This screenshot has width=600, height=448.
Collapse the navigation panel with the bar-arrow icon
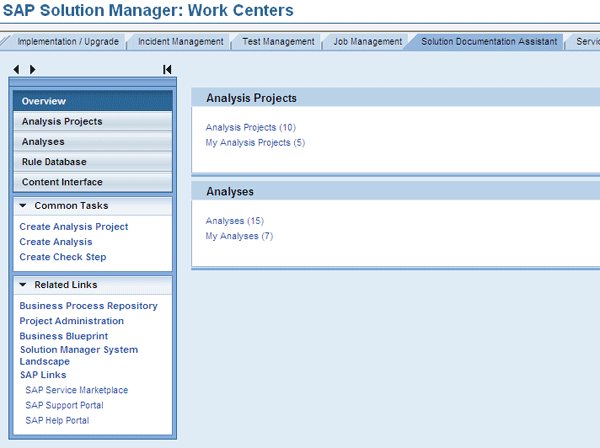(167, 69)
